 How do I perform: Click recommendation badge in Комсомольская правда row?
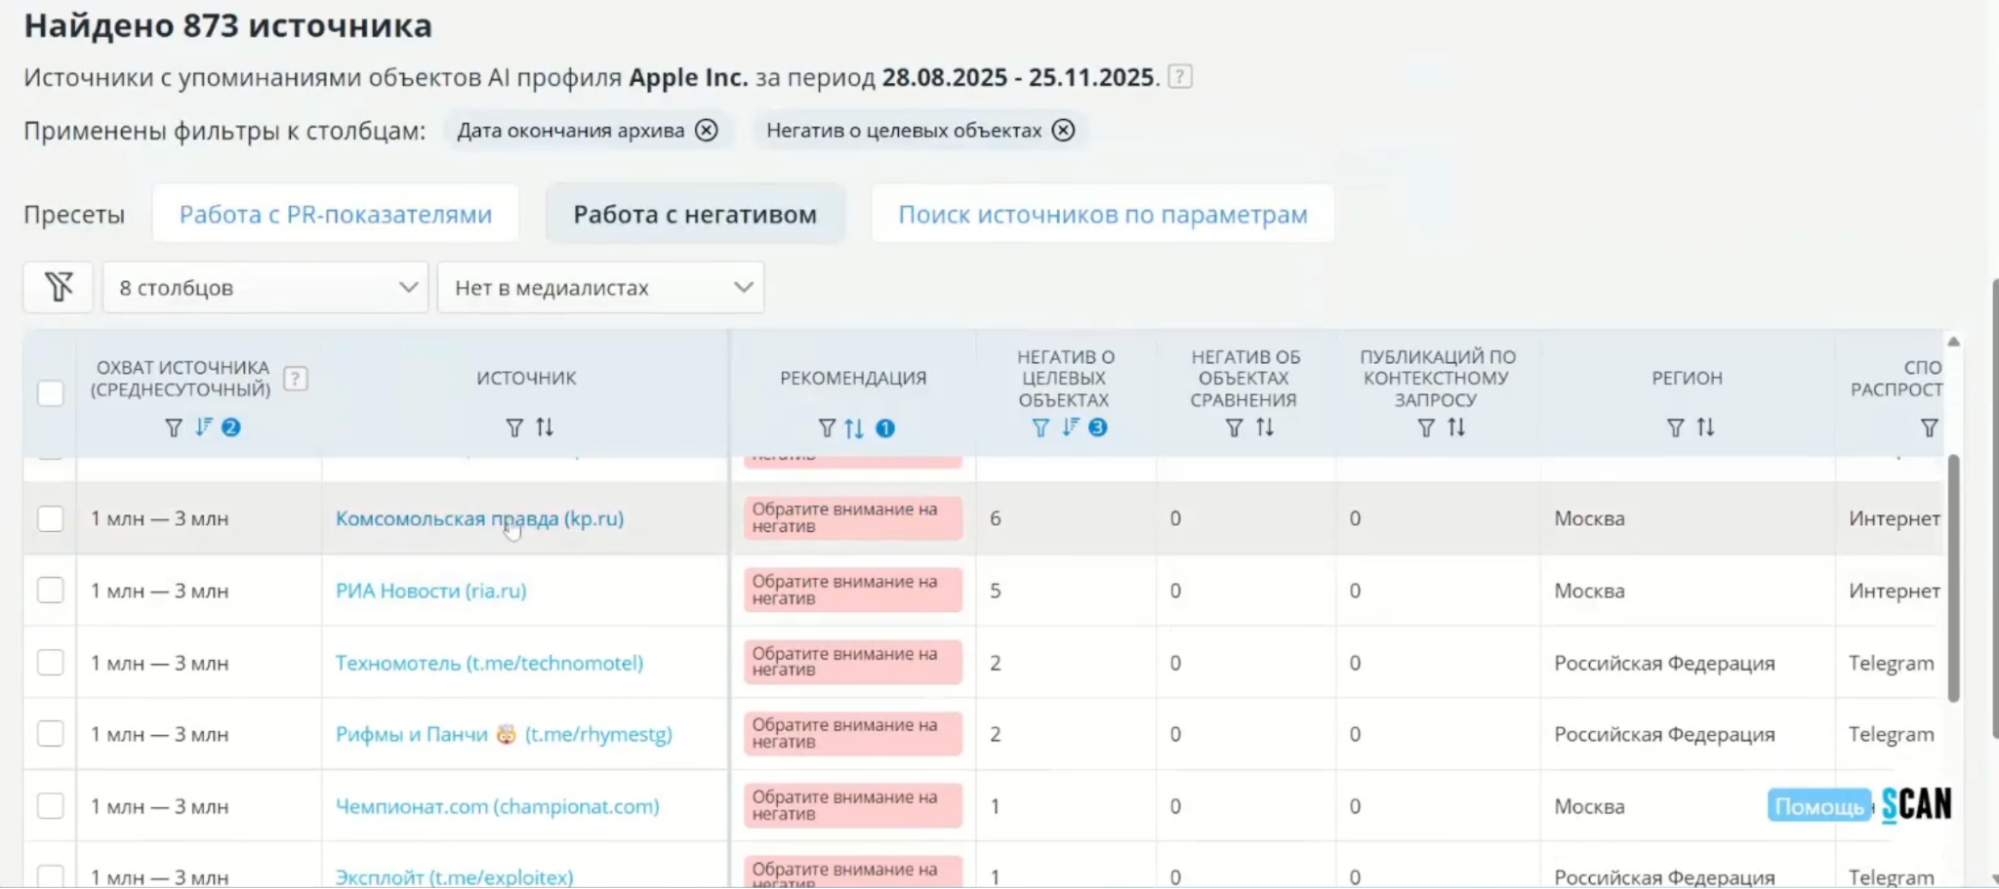[x=853, y=518]
